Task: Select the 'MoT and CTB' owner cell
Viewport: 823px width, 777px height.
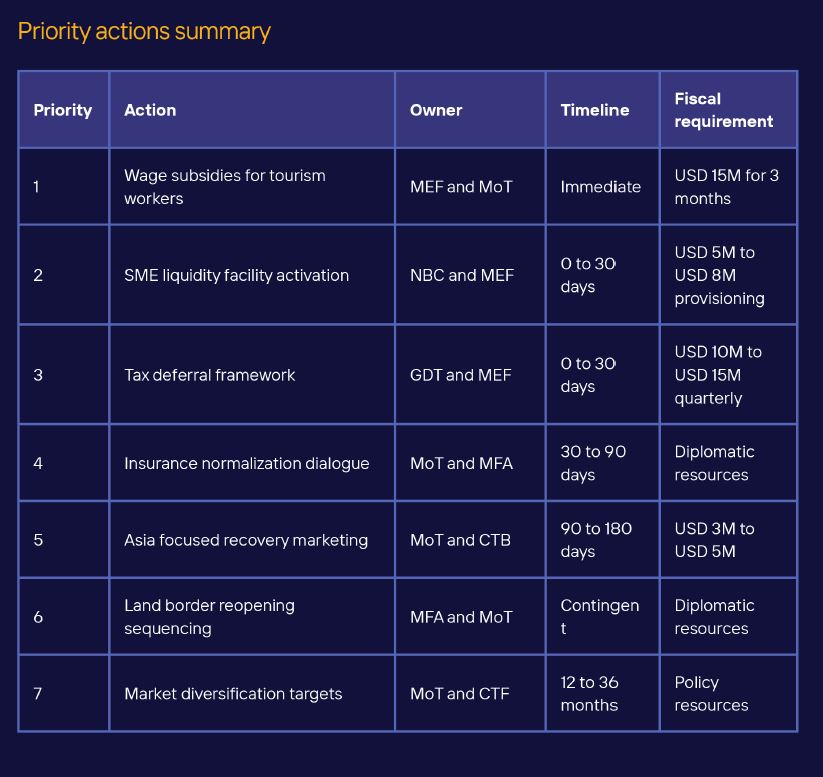Action: coord(460,540)
